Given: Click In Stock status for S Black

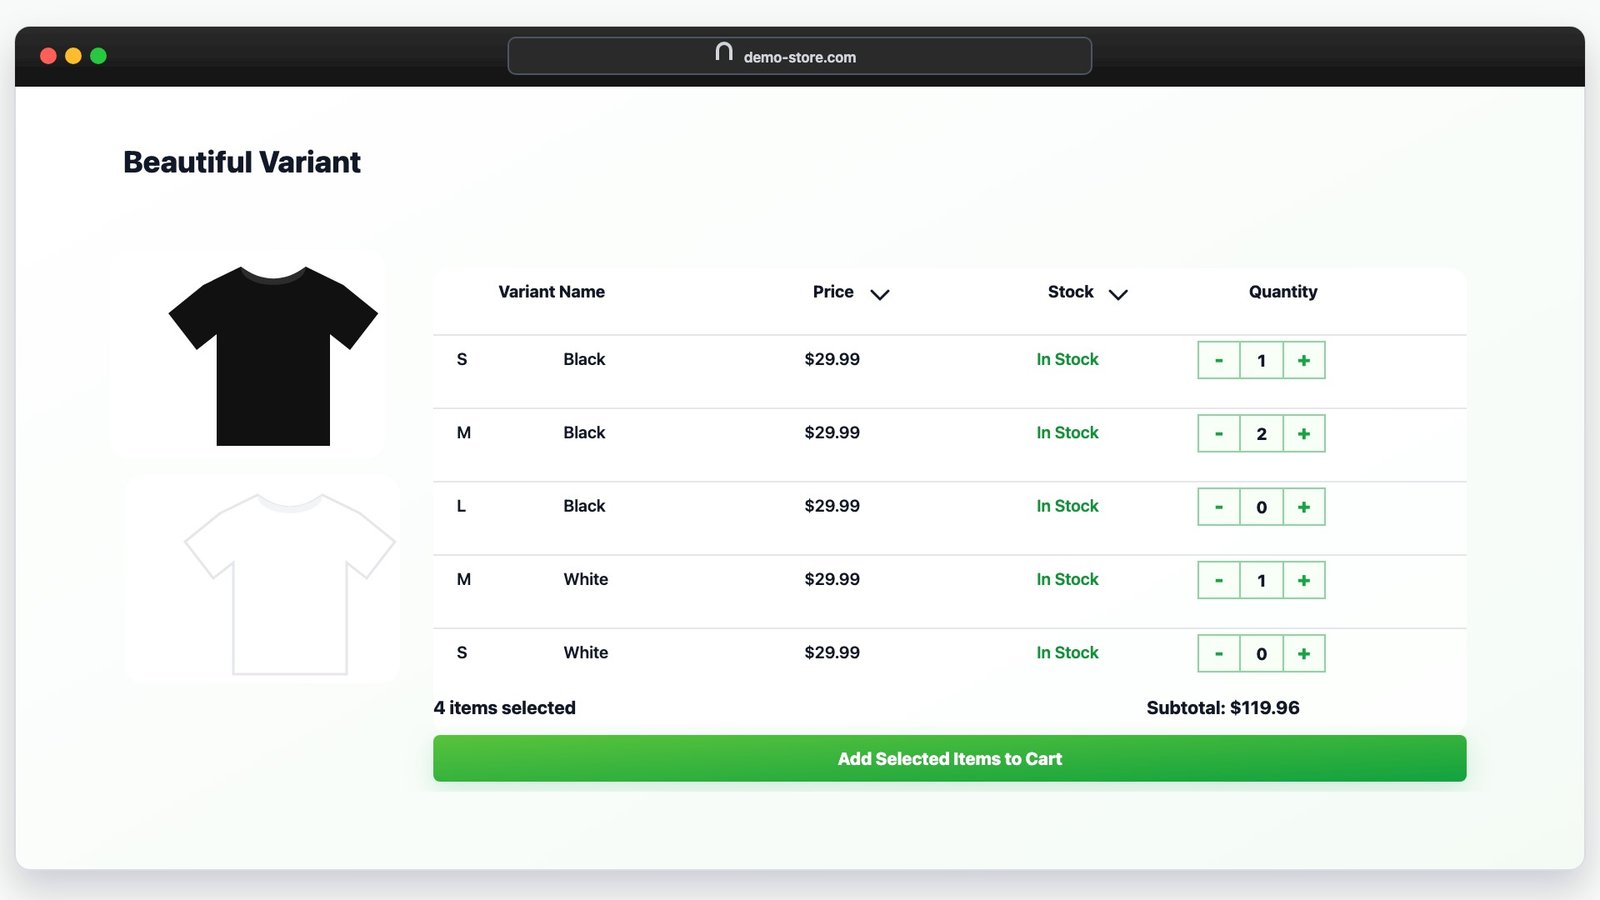Looking at the screenshot, I should click(1067, 359).
